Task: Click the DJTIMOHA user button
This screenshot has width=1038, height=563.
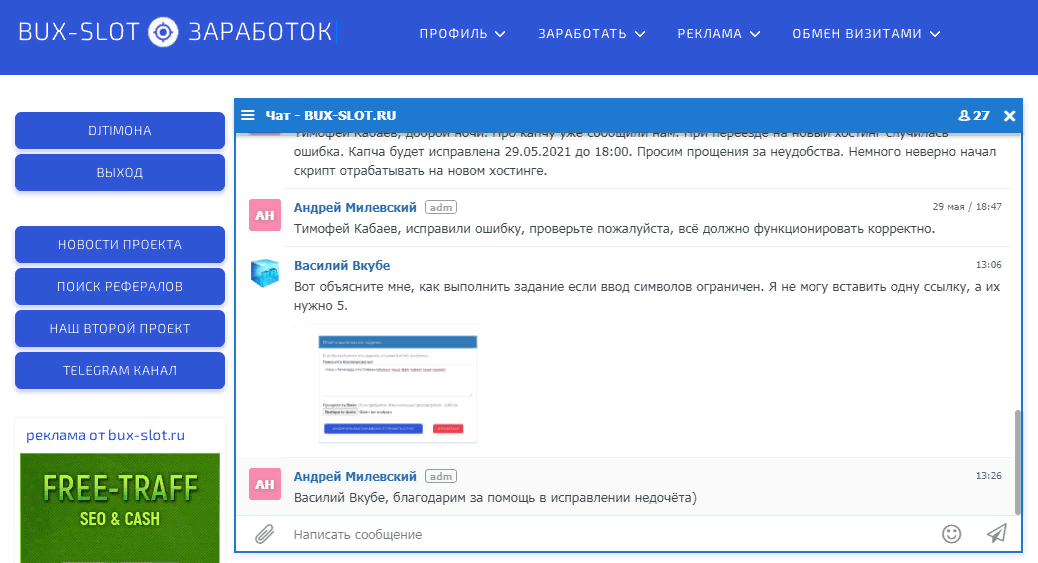Action: (x=120, y=130)
